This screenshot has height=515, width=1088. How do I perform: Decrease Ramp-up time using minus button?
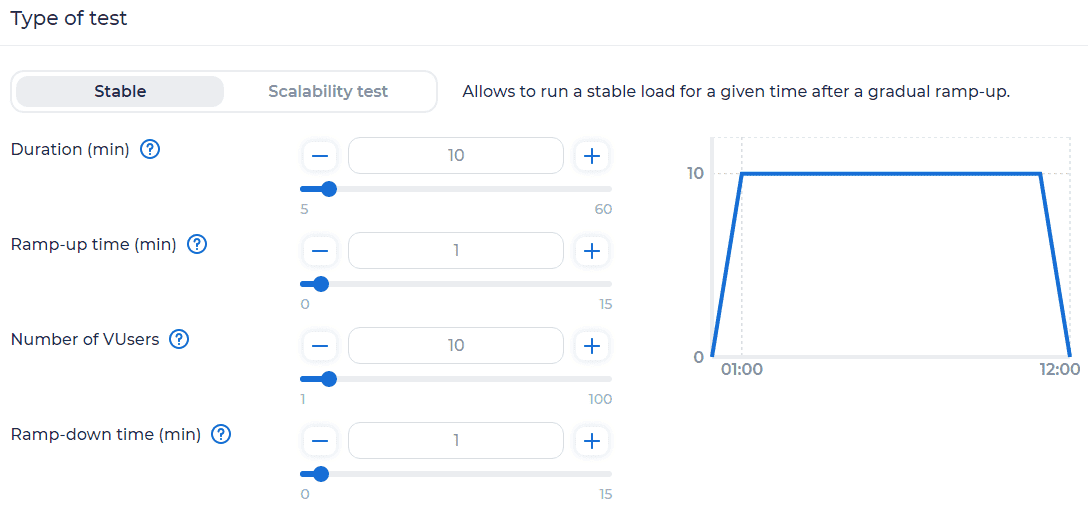pos(320,251)
